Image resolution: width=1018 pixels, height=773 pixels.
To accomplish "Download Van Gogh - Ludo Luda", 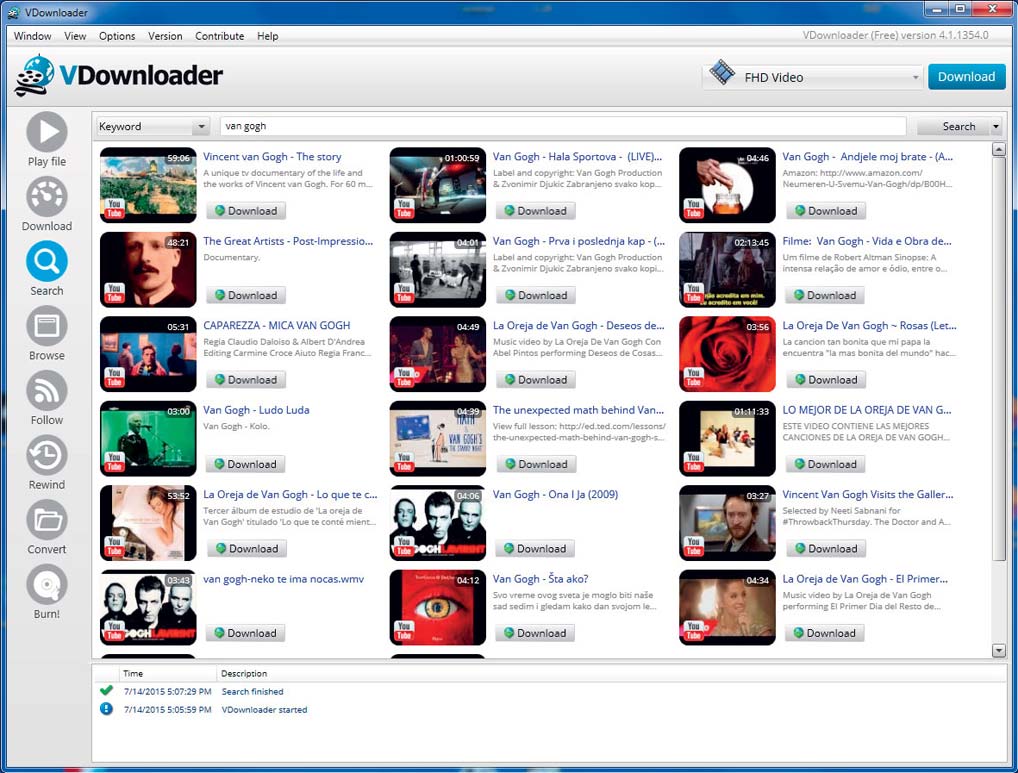I will 246,464.
